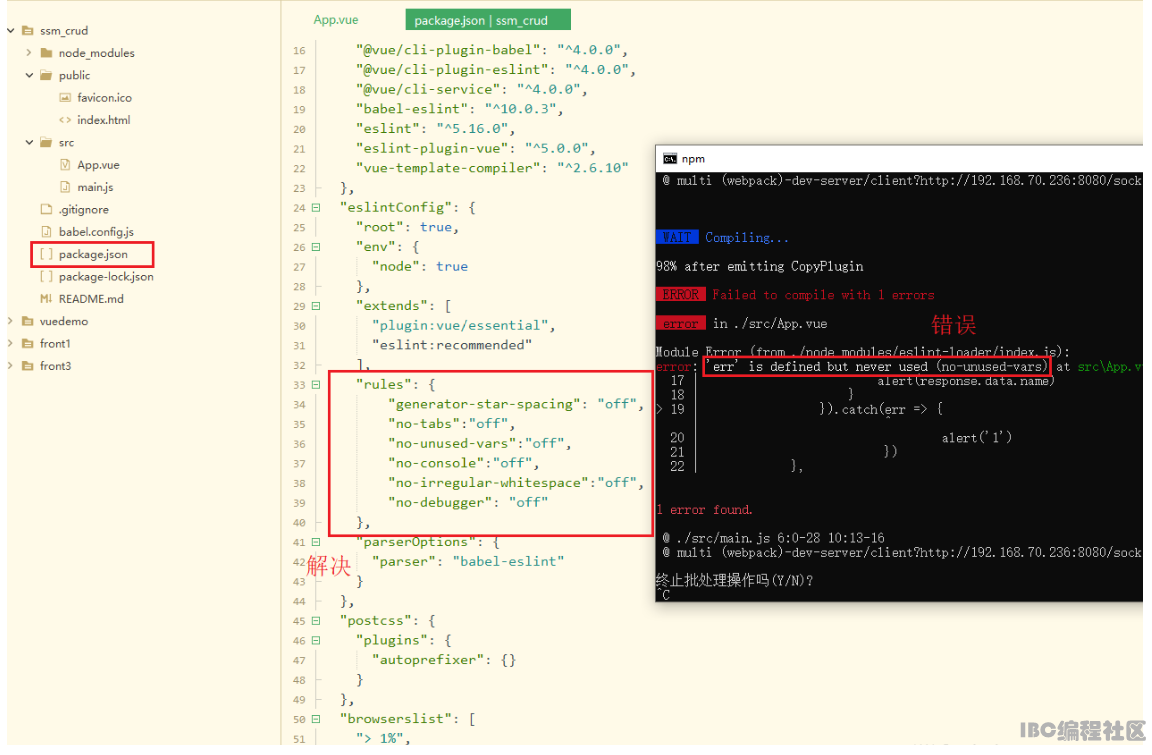Expand the front3 project
The width and height of the screenshot is (1152, 755).
click(10, 366)
